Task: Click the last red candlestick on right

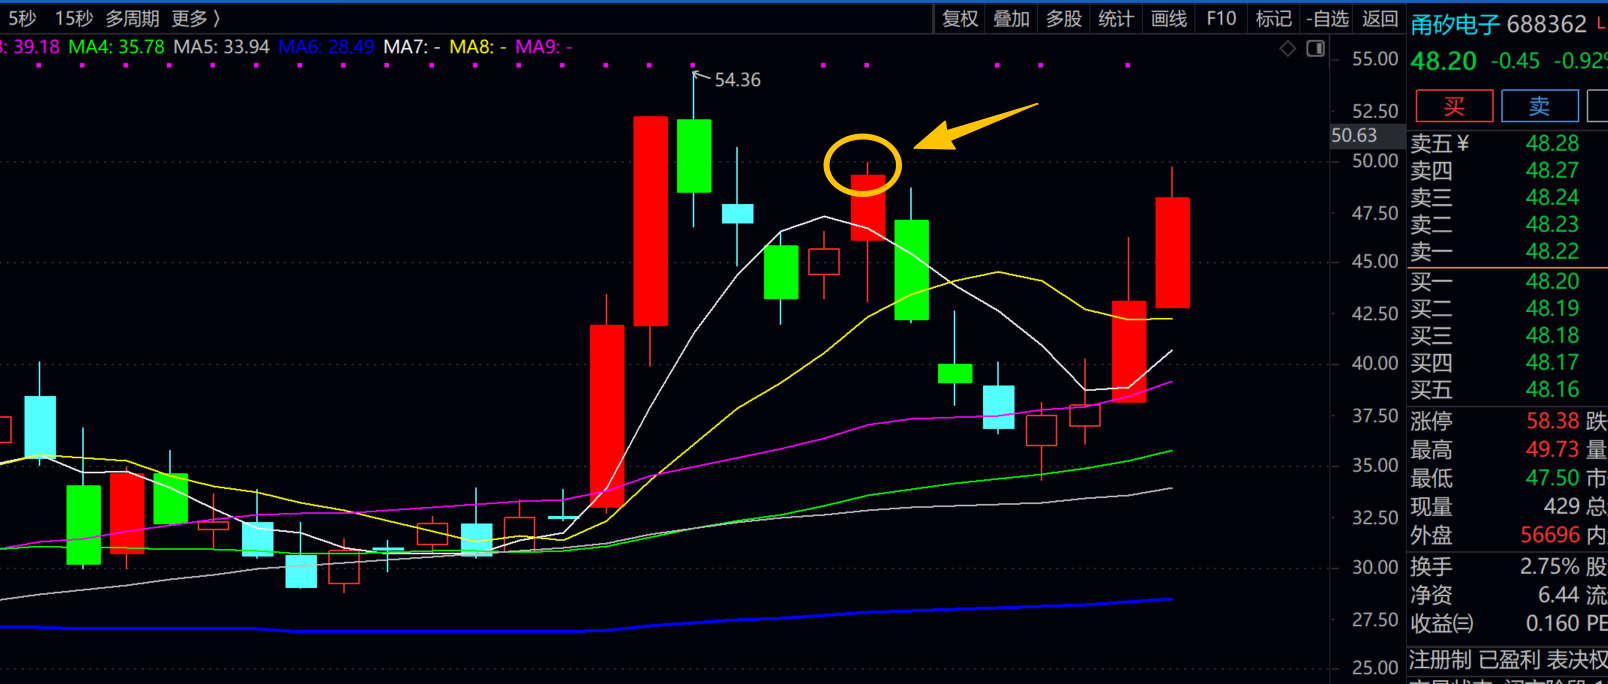Action: coord(1172,252)
